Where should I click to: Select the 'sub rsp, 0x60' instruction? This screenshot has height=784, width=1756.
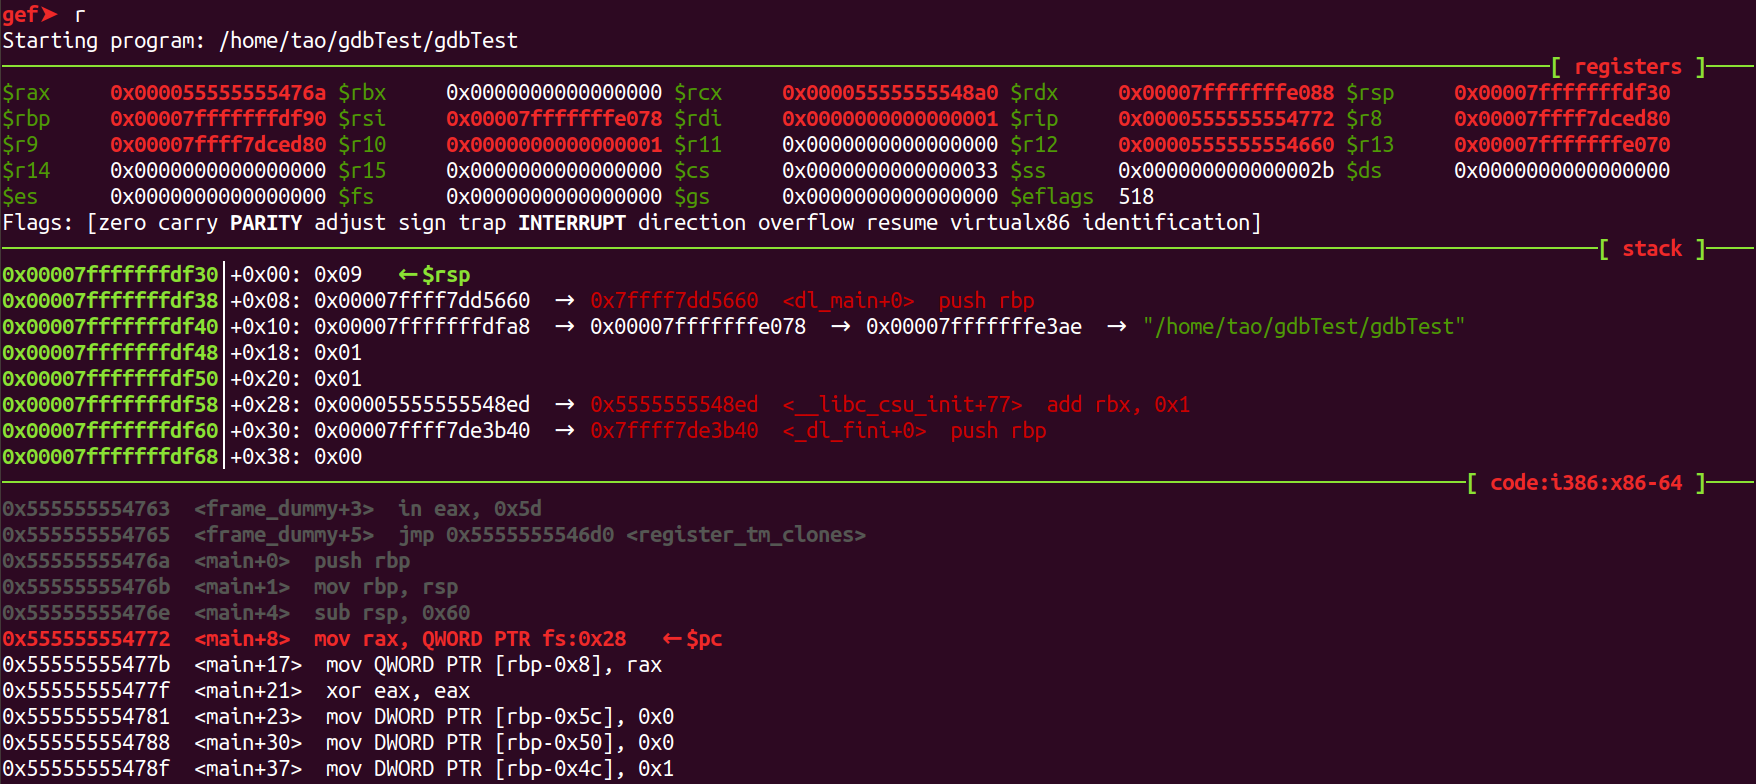coord(392,612)
